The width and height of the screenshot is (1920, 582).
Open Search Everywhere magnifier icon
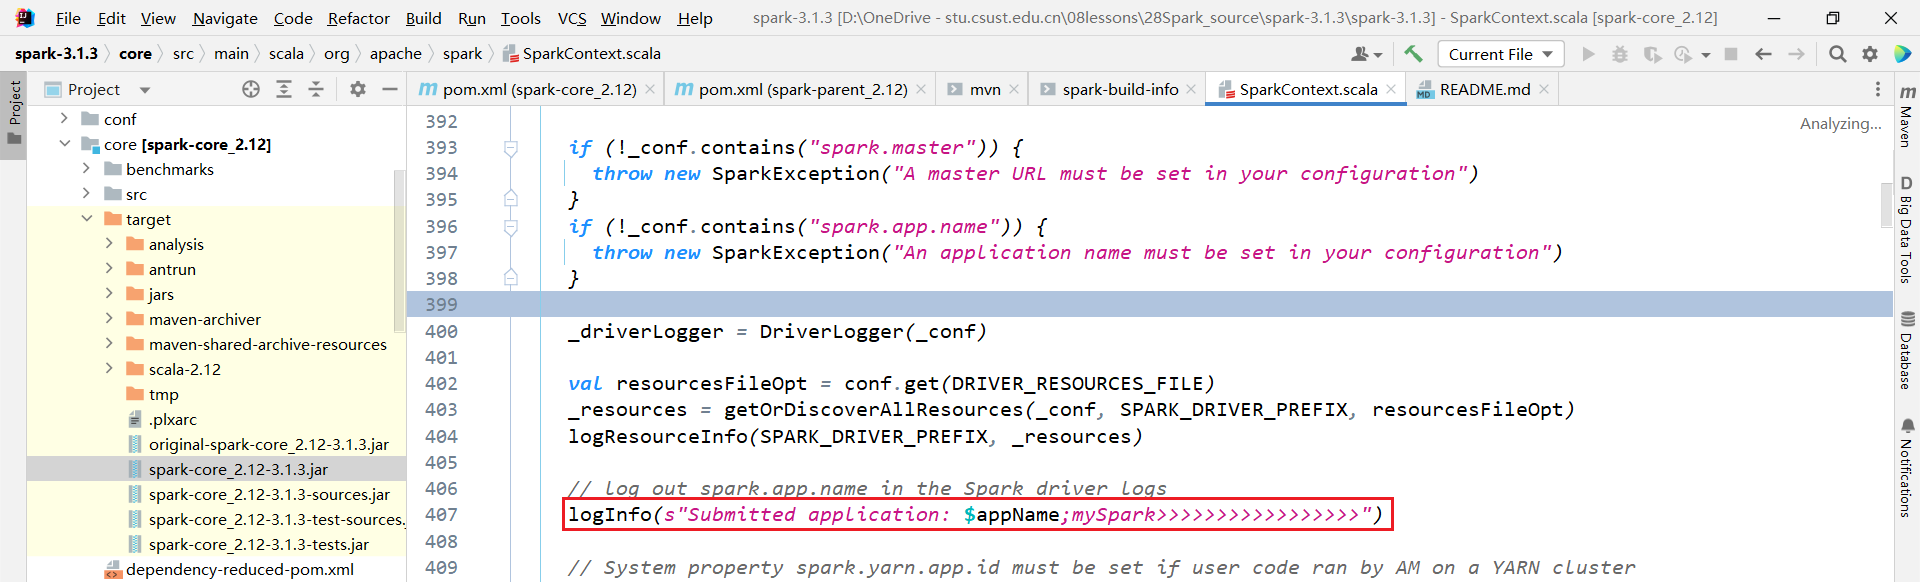[1837, 54]
